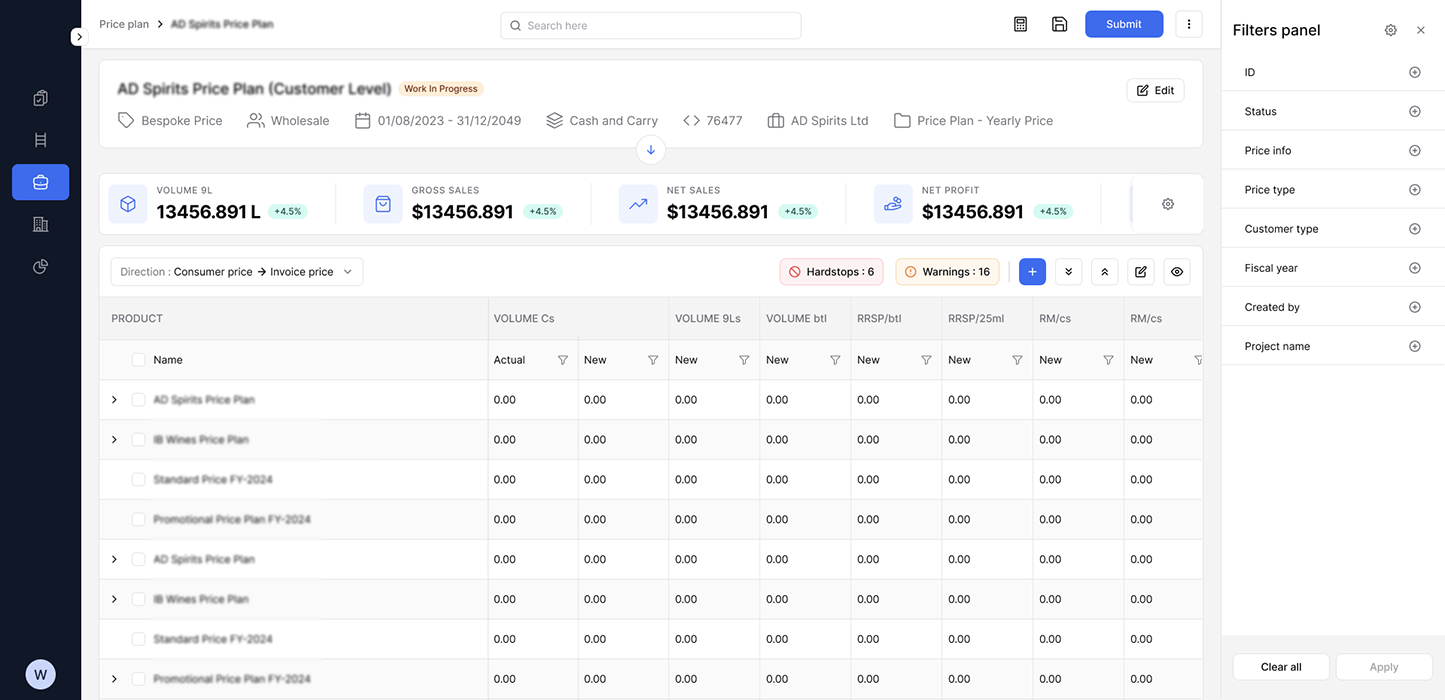Screen dimensions: 1445x700
Task: Click the briefcase icon in left sidebar
Action: (x=40, y=182)
